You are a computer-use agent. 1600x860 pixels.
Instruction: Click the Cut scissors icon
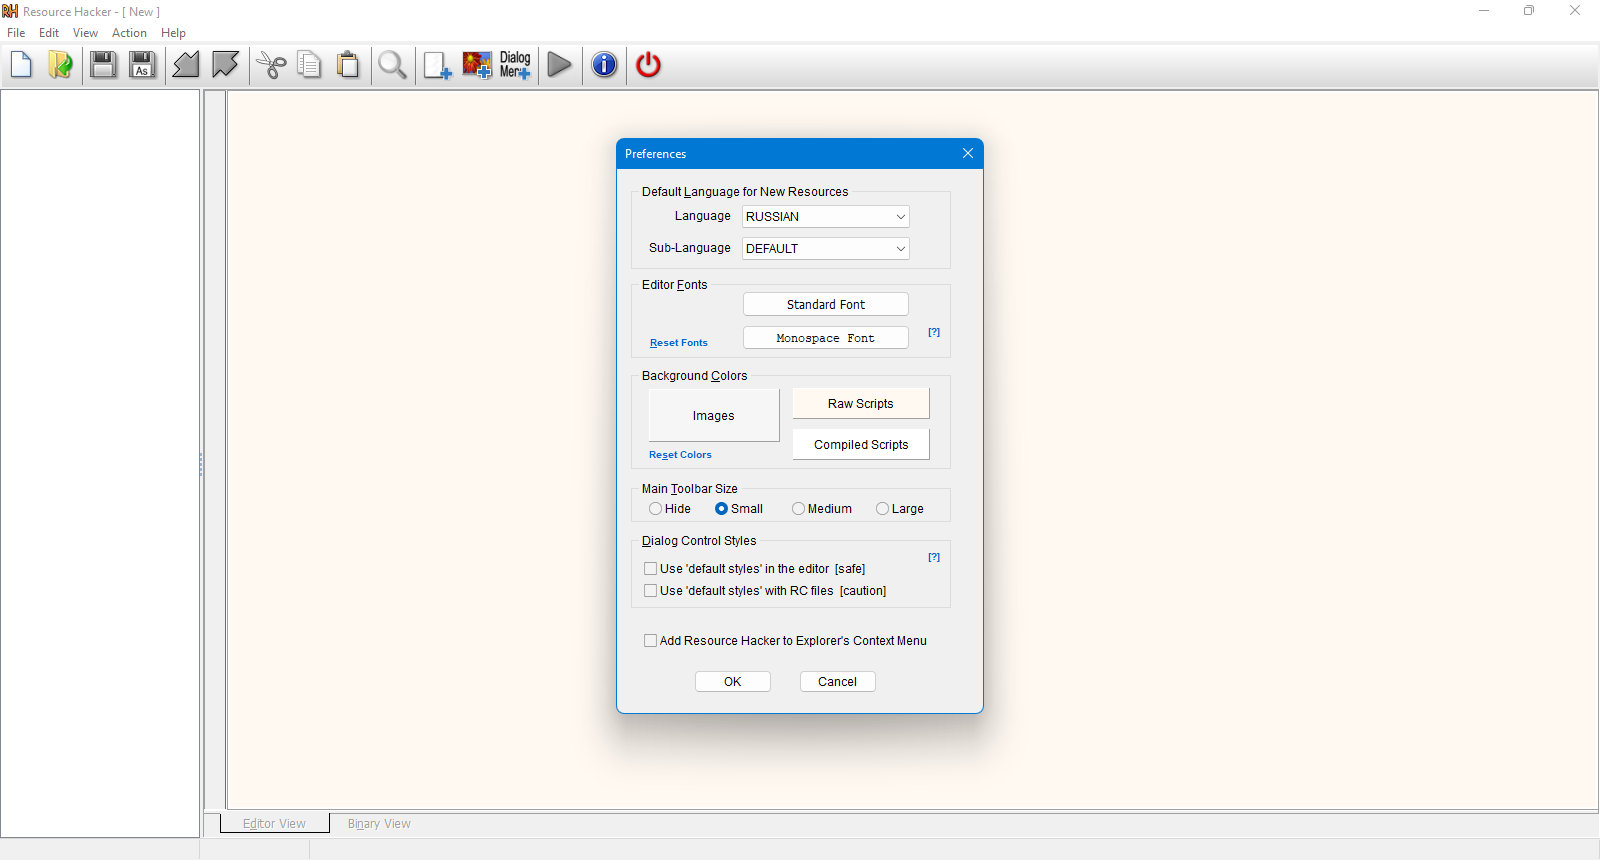(271, 65)
